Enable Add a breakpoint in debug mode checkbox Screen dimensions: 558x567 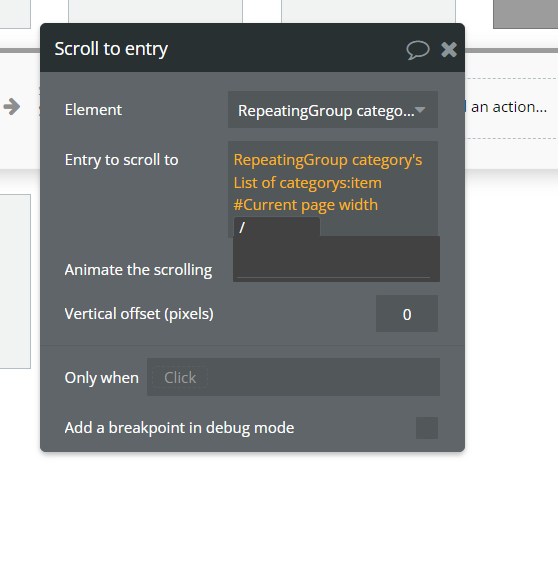[427, 428]
